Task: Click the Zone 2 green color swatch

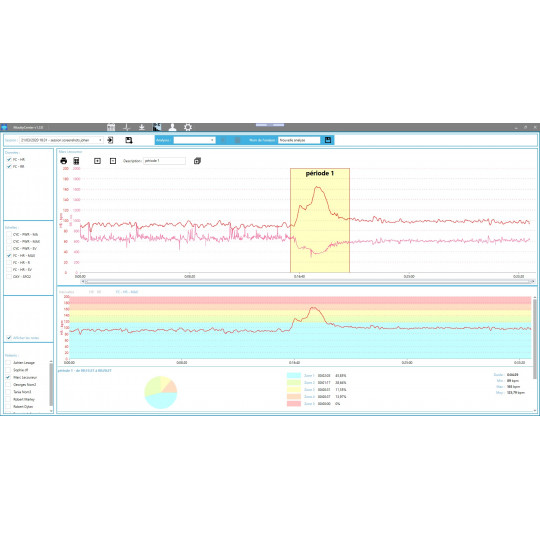Action: coord(294,383)
